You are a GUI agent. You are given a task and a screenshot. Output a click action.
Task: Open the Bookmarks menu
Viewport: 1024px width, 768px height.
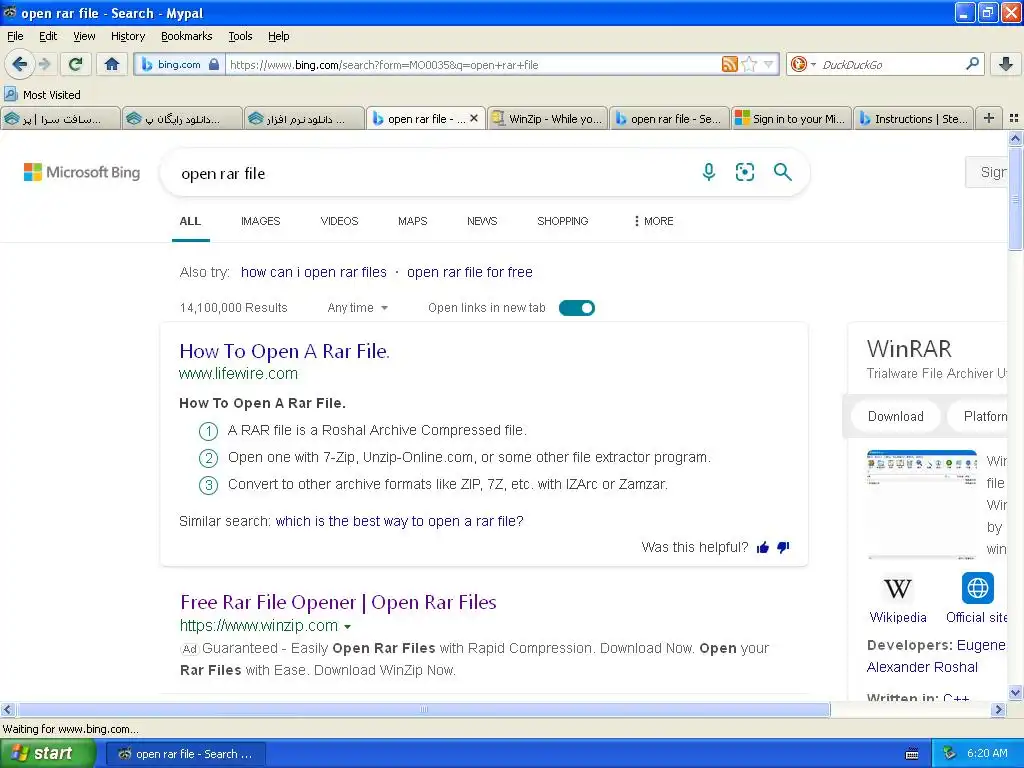point(186,36)
